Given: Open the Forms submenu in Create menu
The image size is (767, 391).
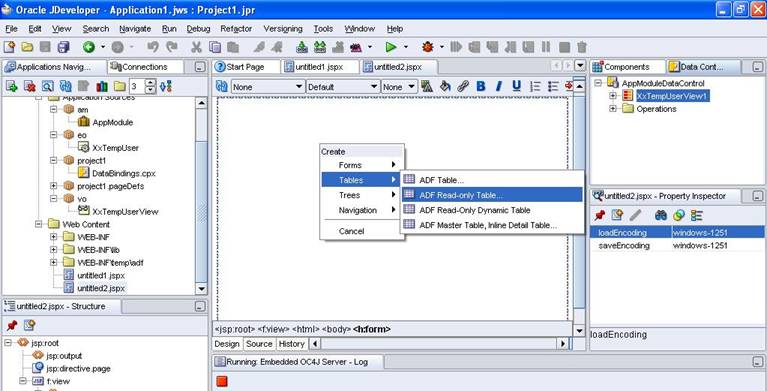Looking at the screenshot, I should (361, 165).
